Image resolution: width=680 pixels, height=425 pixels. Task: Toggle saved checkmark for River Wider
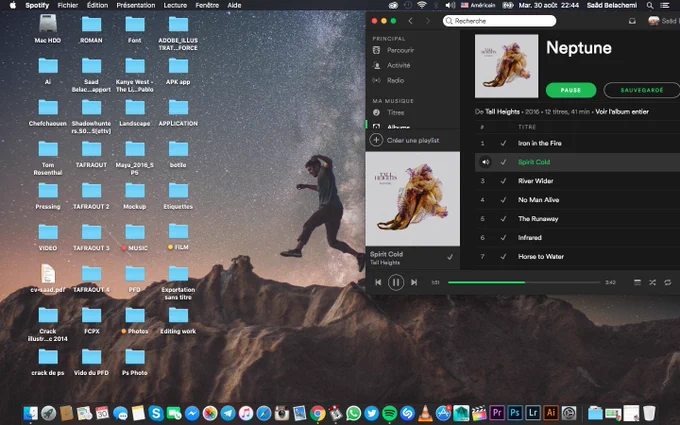coord(503,181)
